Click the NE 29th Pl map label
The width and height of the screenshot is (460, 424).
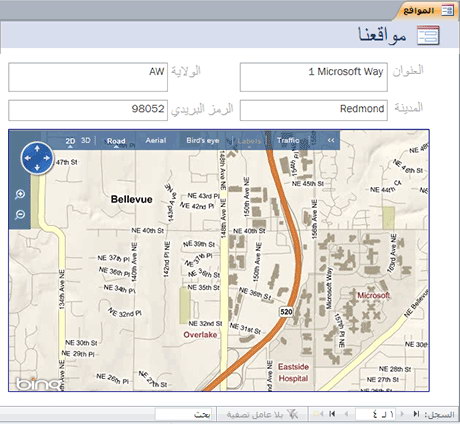tap(78, 354)
